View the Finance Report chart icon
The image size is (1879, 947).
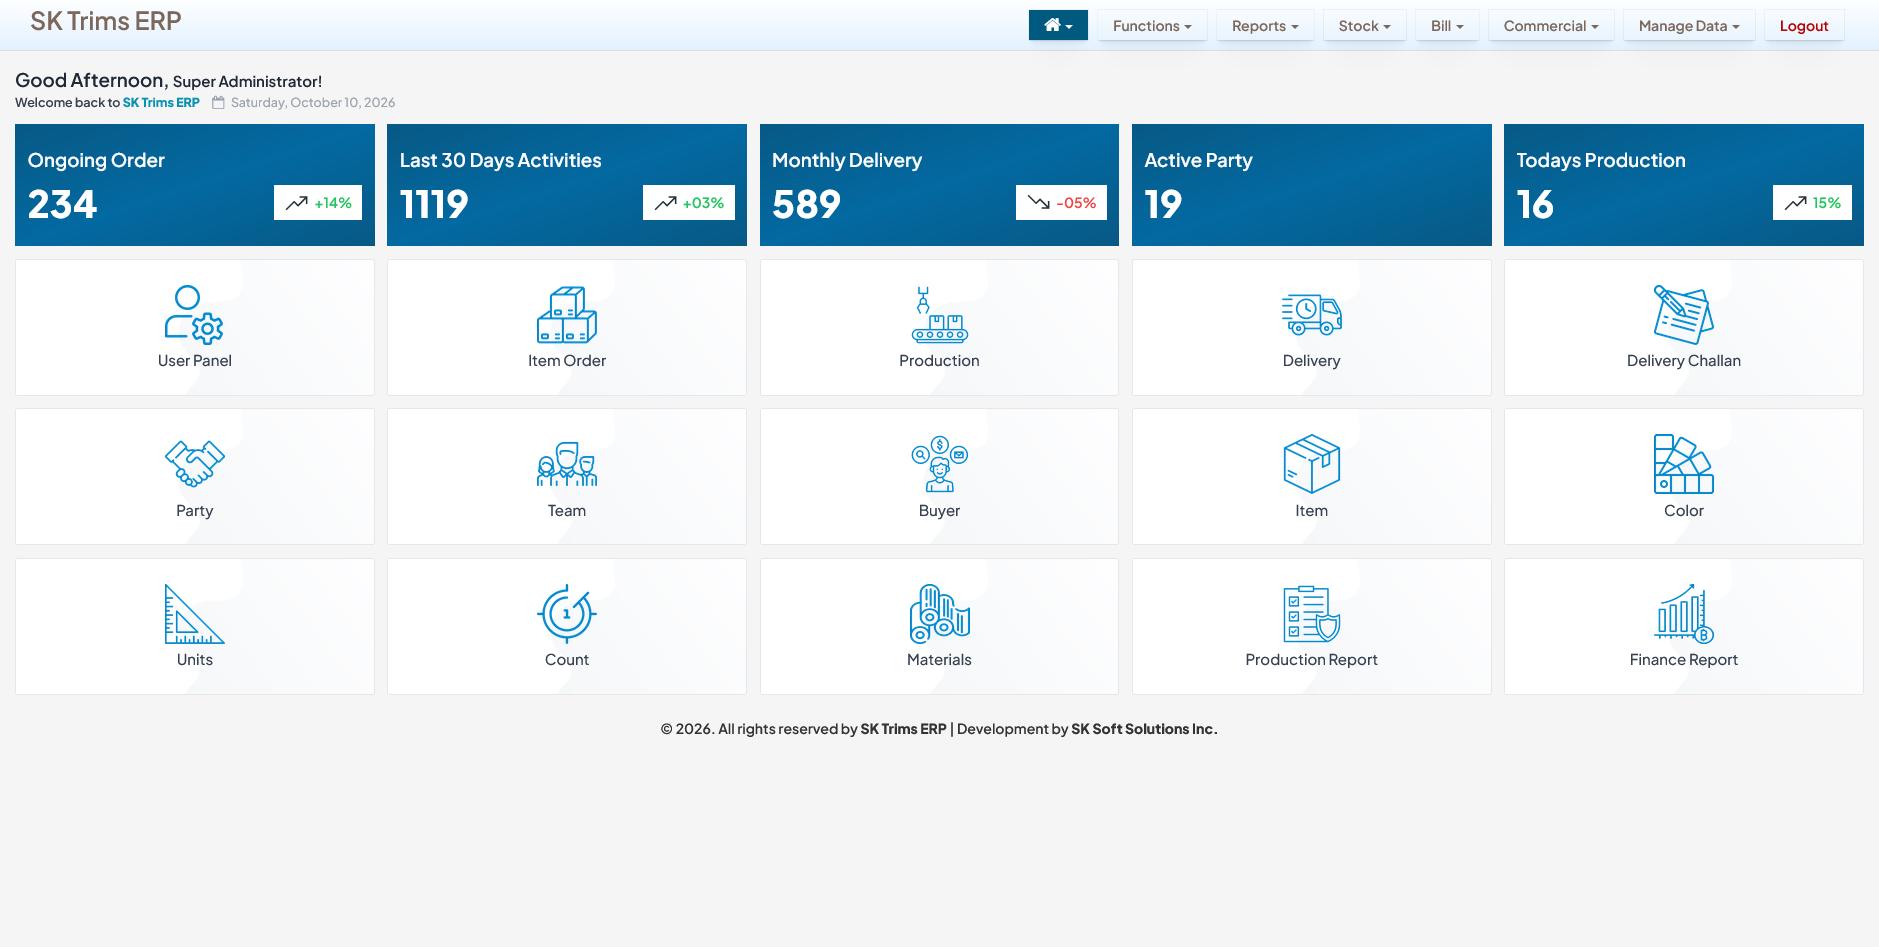[1684, 614]
